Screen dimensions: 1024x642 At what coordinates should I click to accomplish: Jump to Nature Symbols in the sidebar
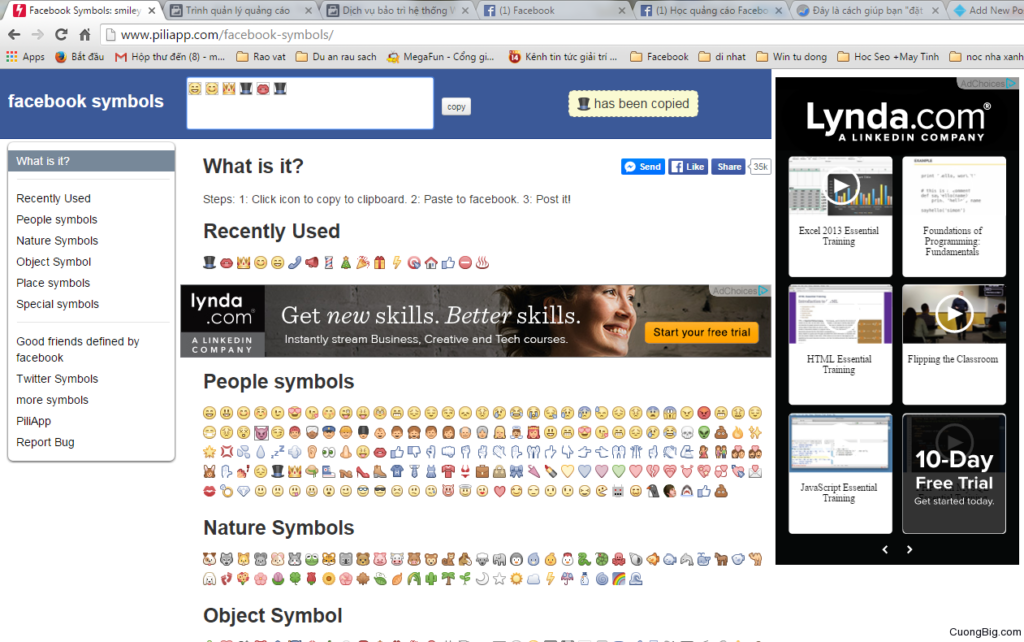(57, 240)
